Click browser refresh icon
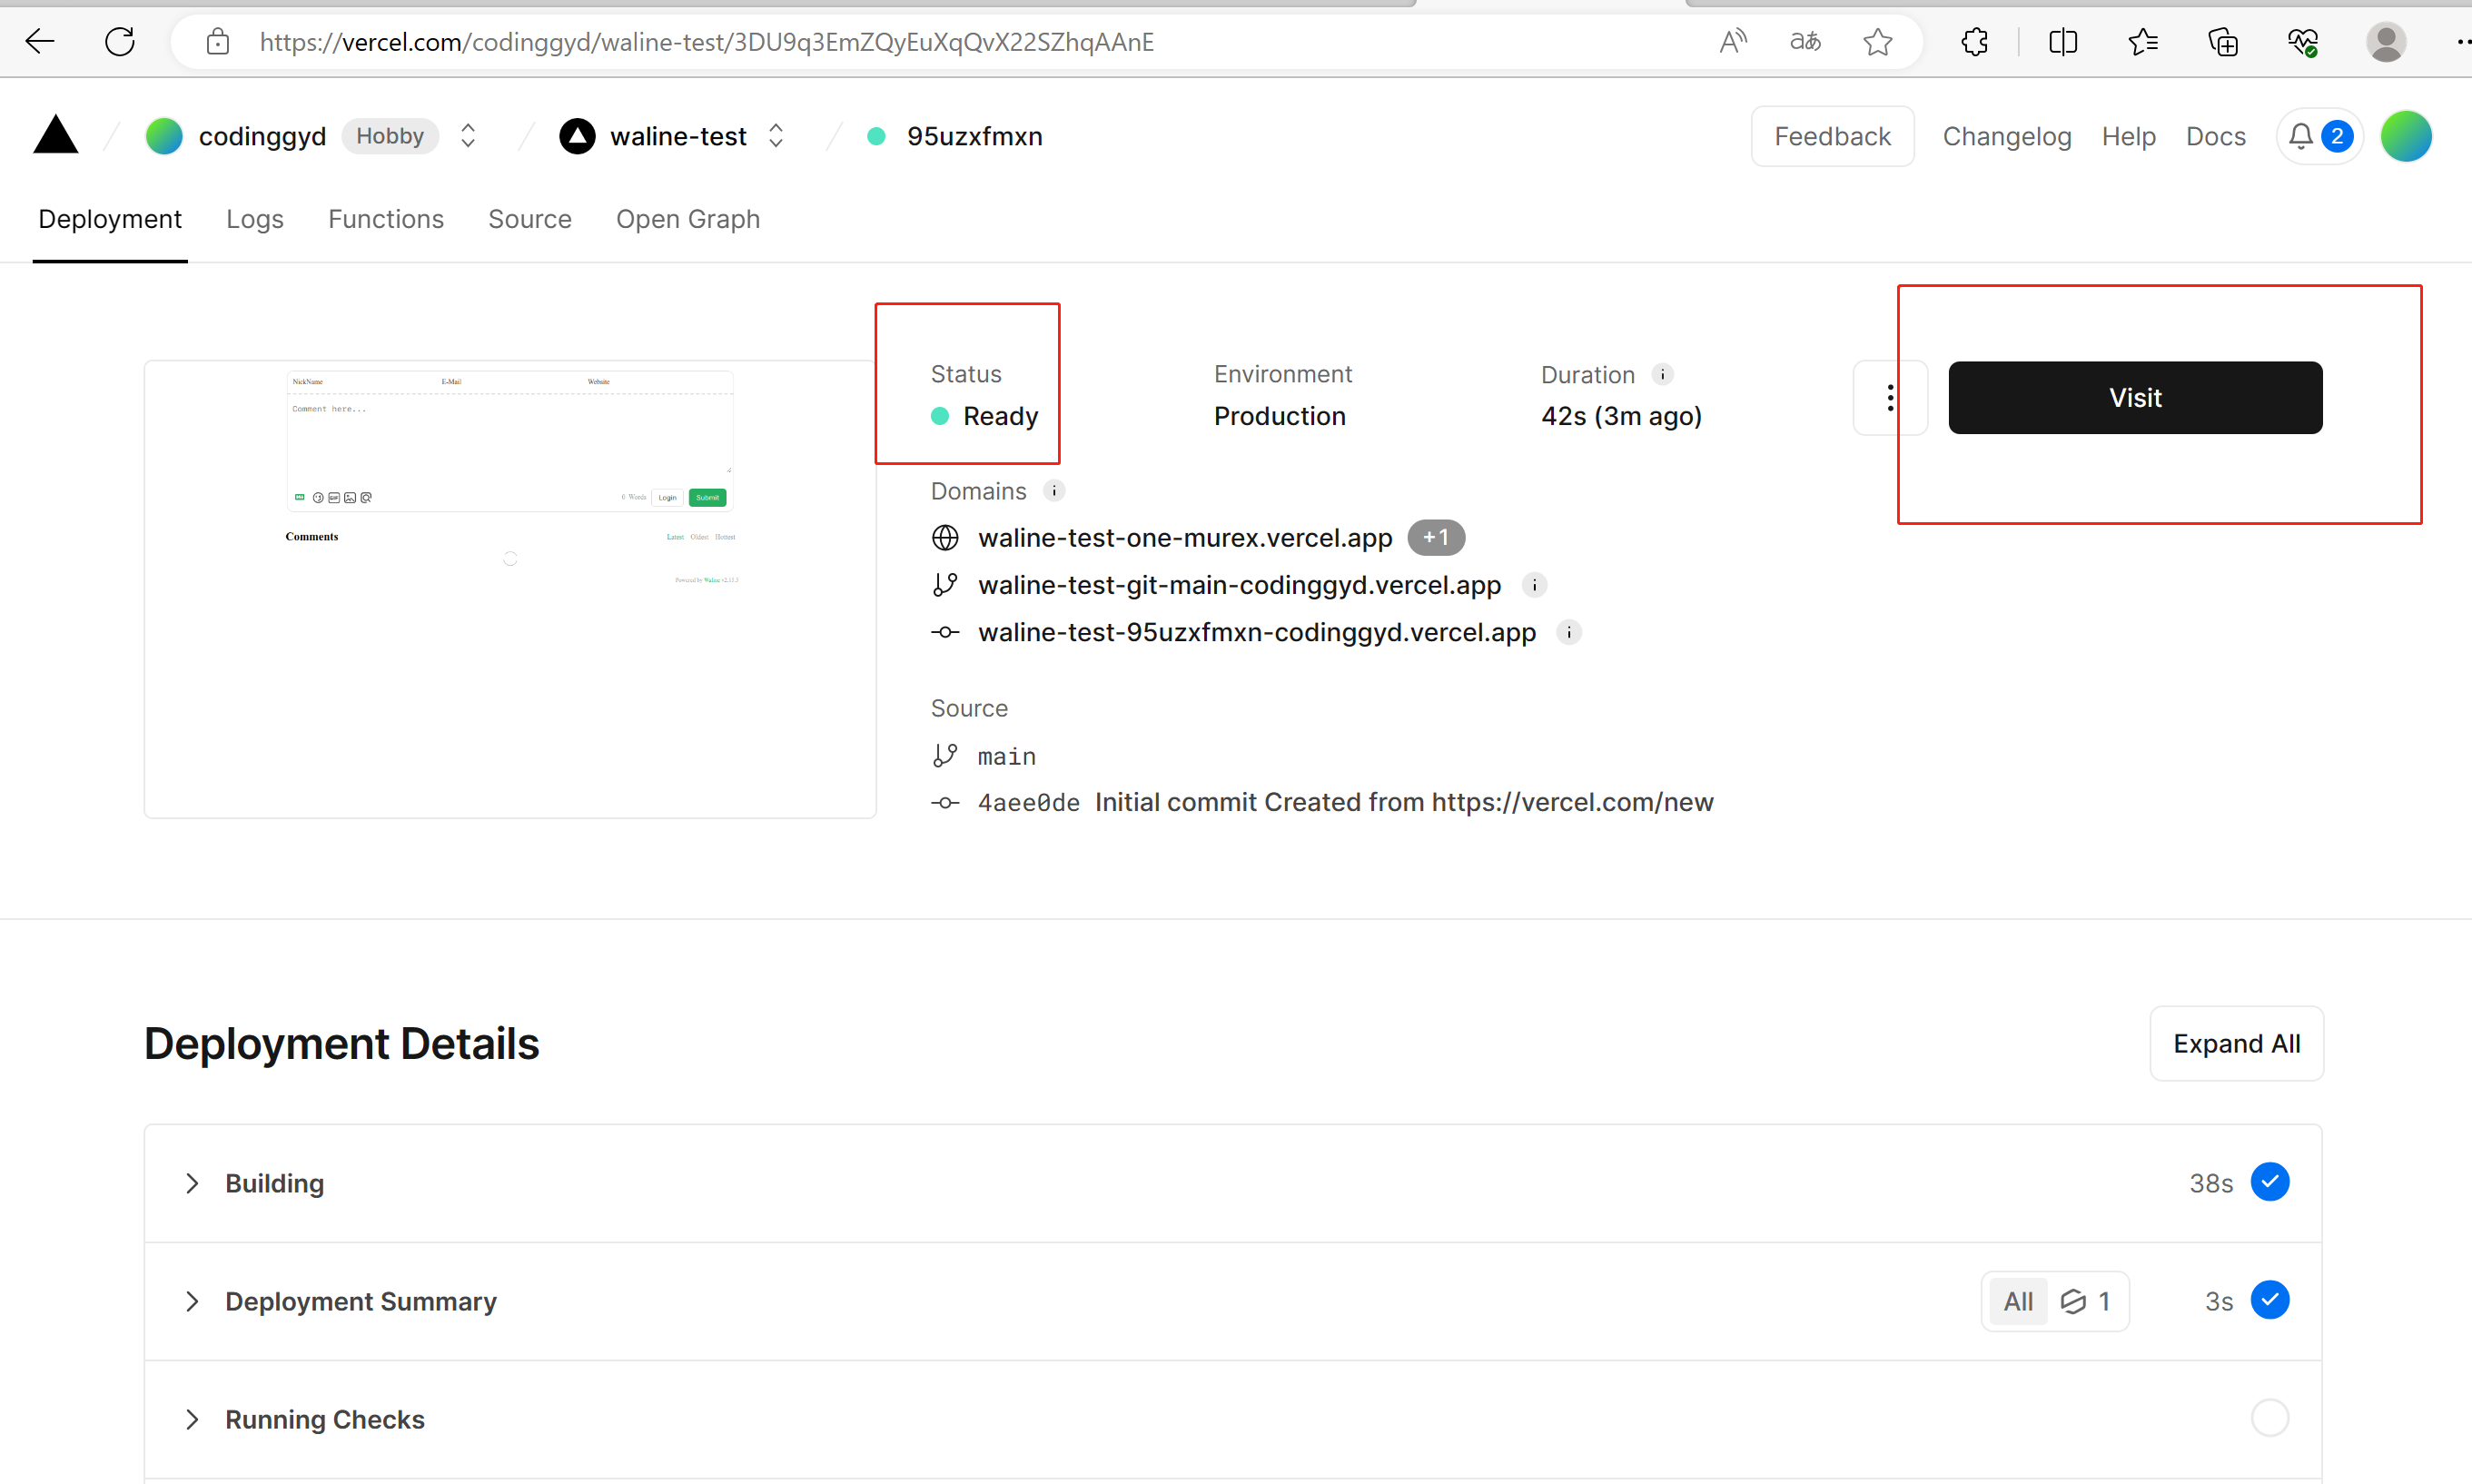The height and width of the screenshot is (1484, 2472). (120, 42)
